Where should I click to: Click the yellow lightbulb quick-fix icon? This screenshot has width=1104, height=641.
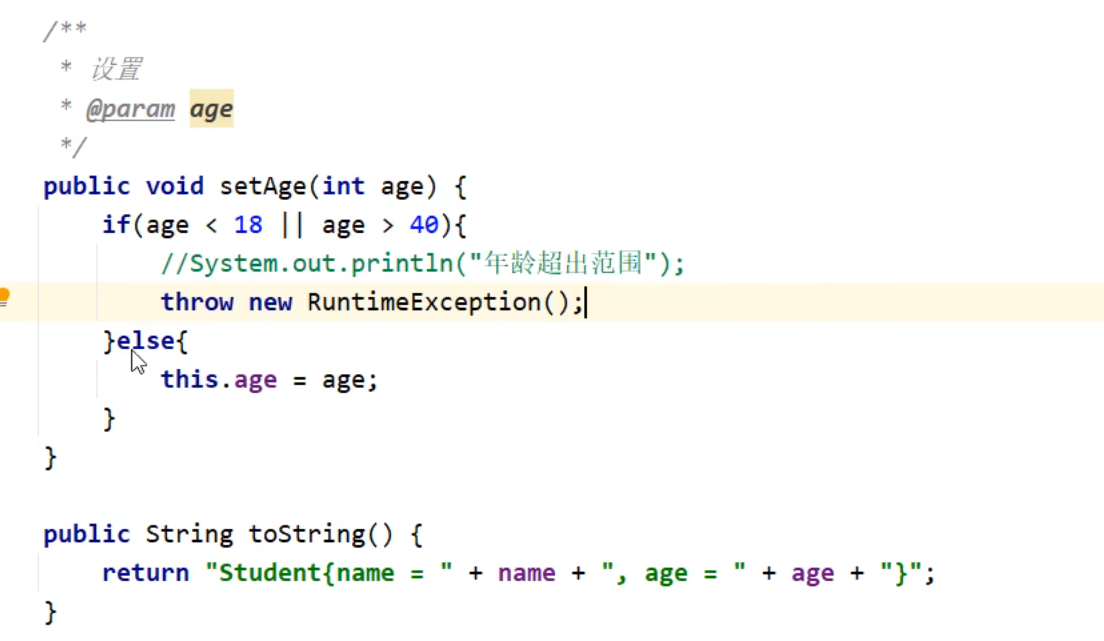[4, 297]
